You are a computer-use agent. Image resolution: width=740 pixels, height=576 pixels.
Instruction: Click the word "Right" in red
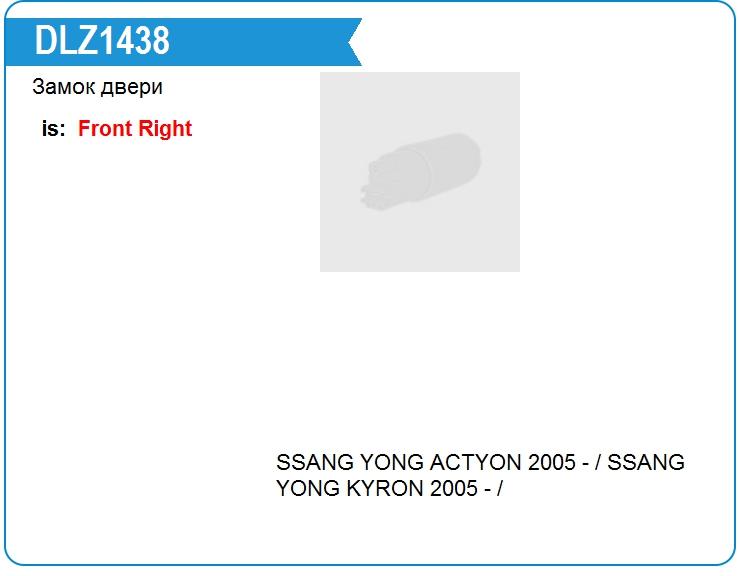[x=165, y=129]
